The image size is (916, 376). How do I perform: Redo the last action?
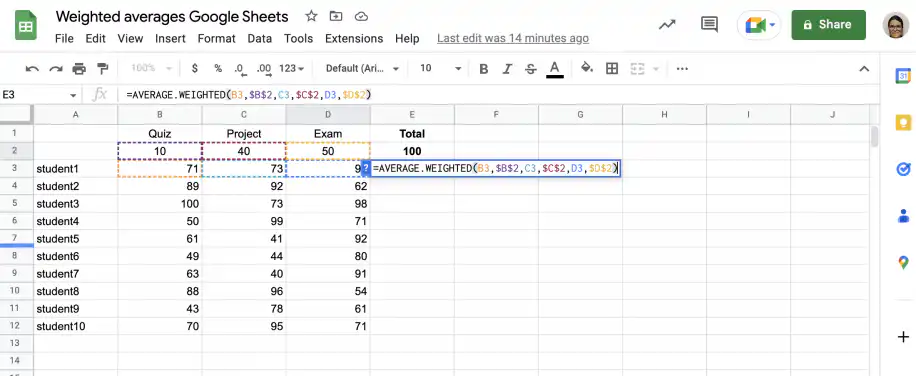click(55, 69)
